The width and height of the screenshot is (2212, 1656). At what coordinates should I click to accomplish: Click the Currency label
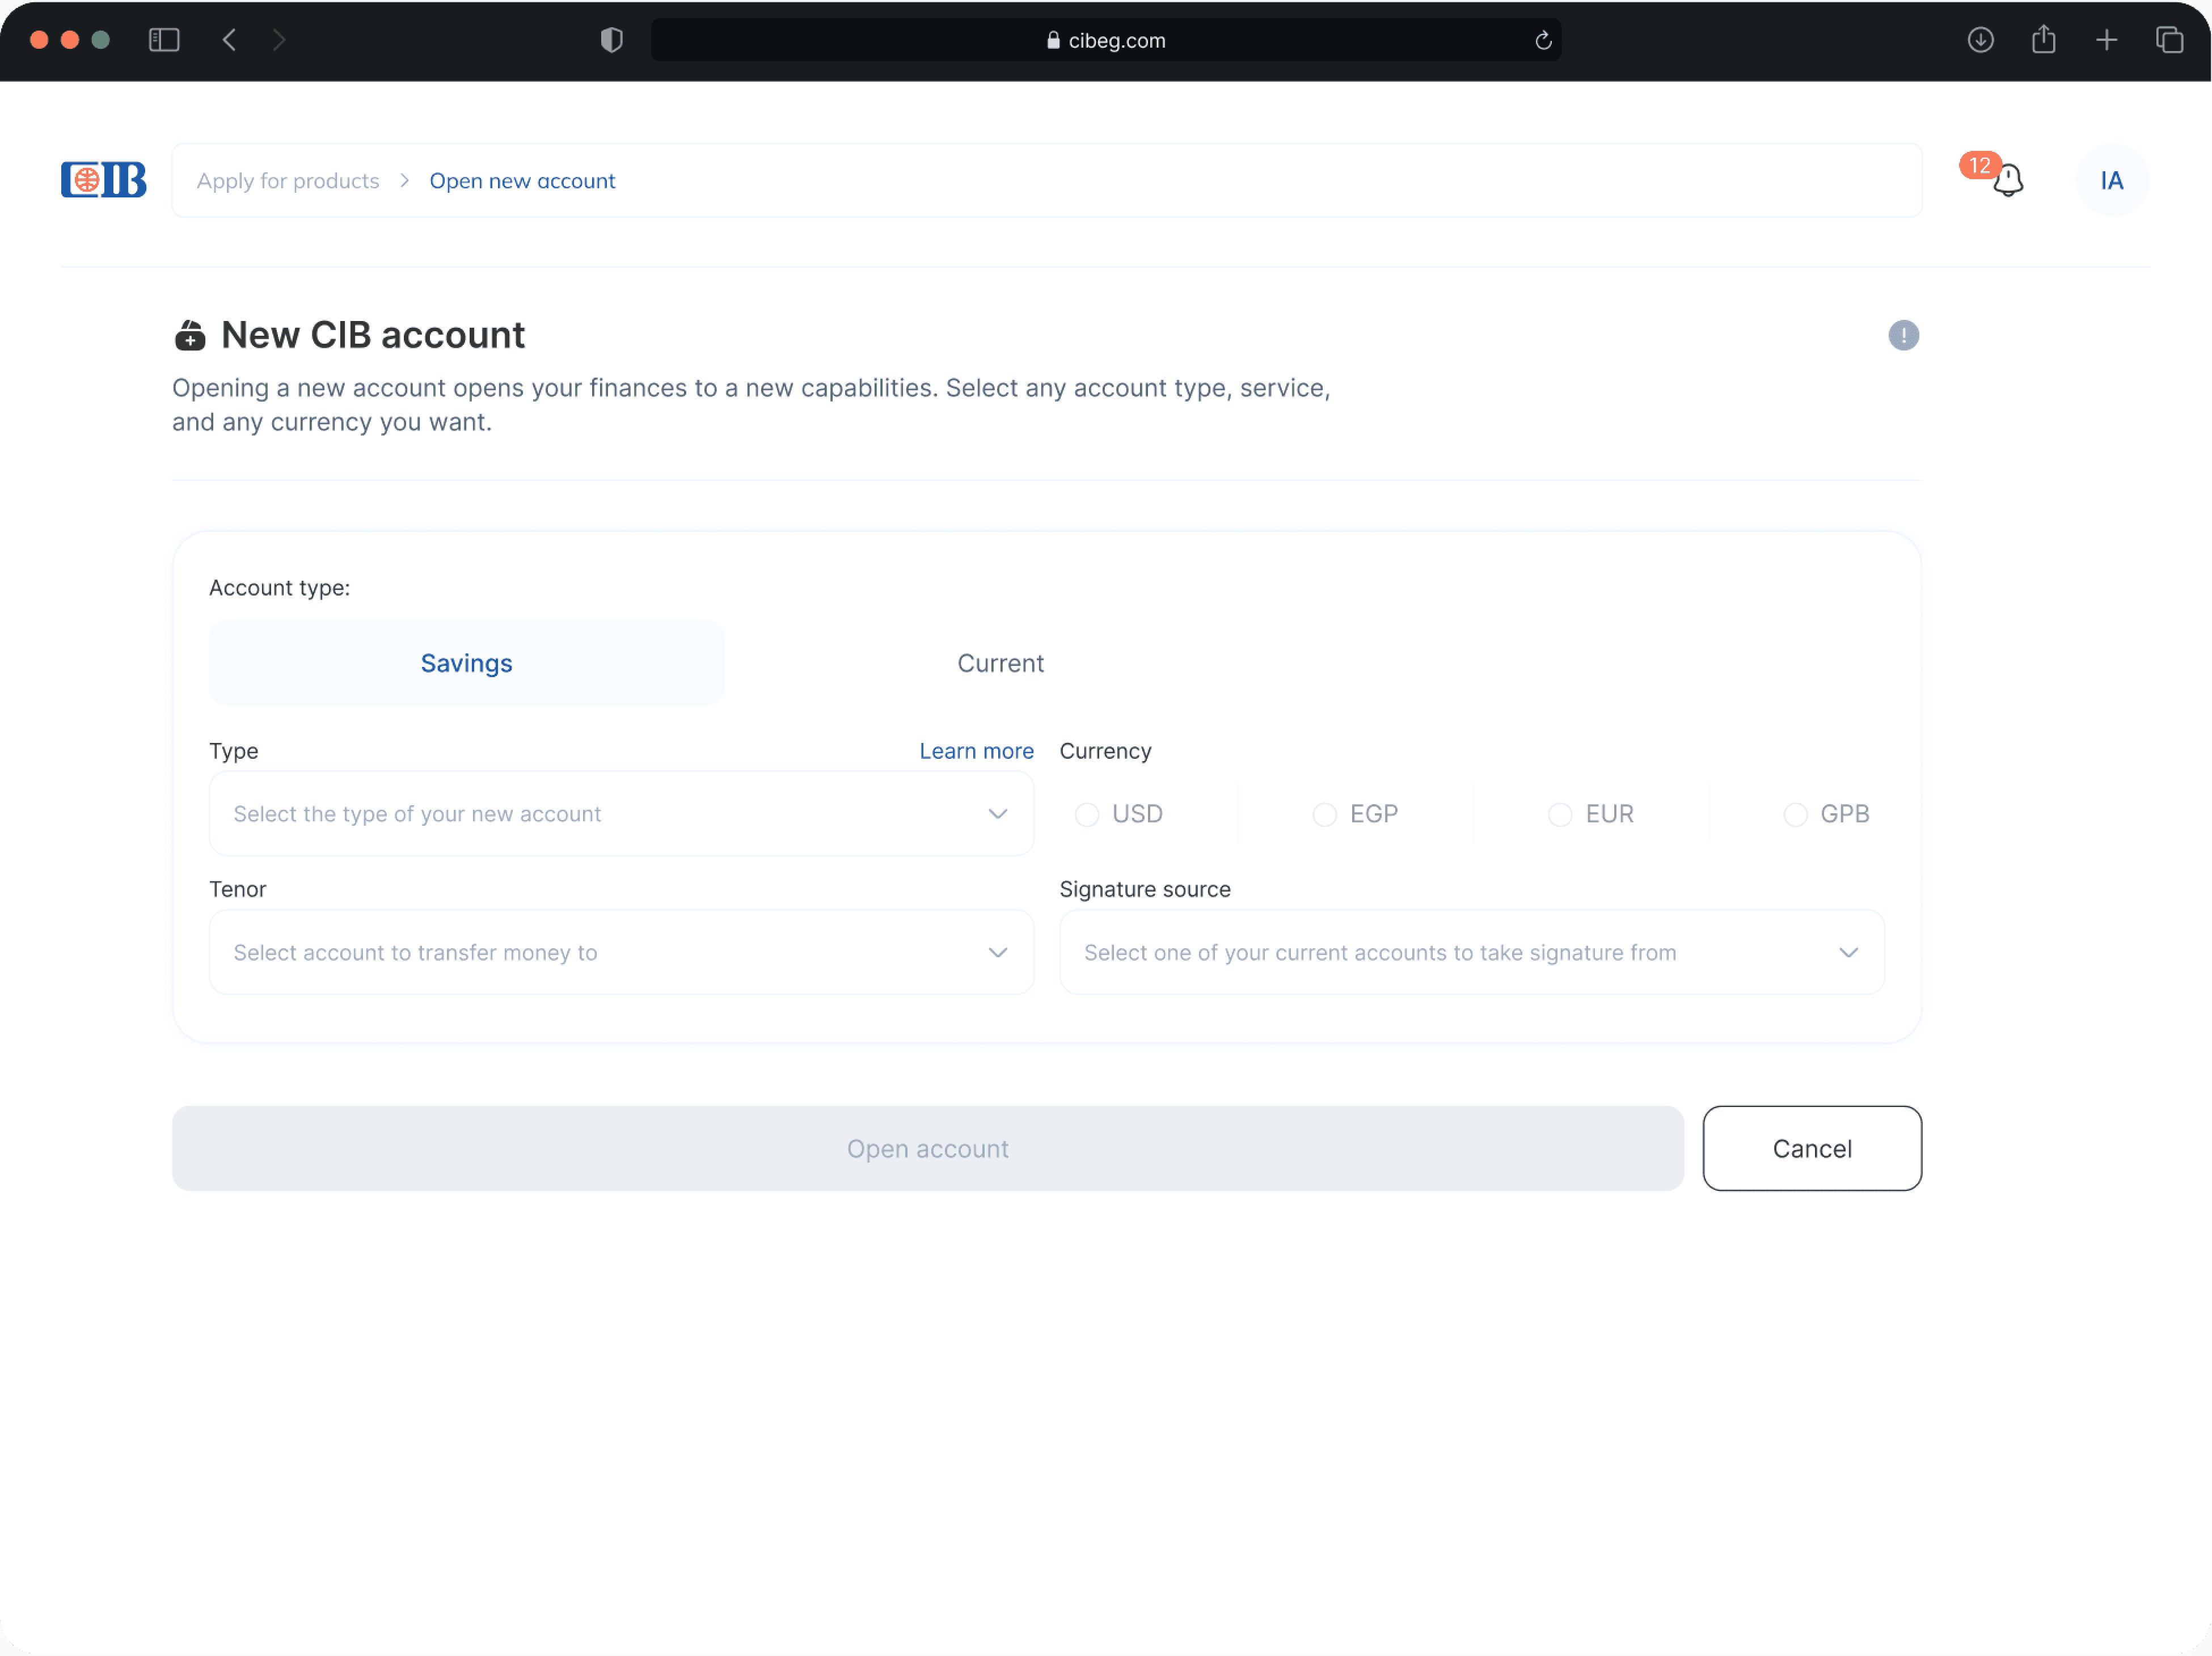[x=1105, y=751]
